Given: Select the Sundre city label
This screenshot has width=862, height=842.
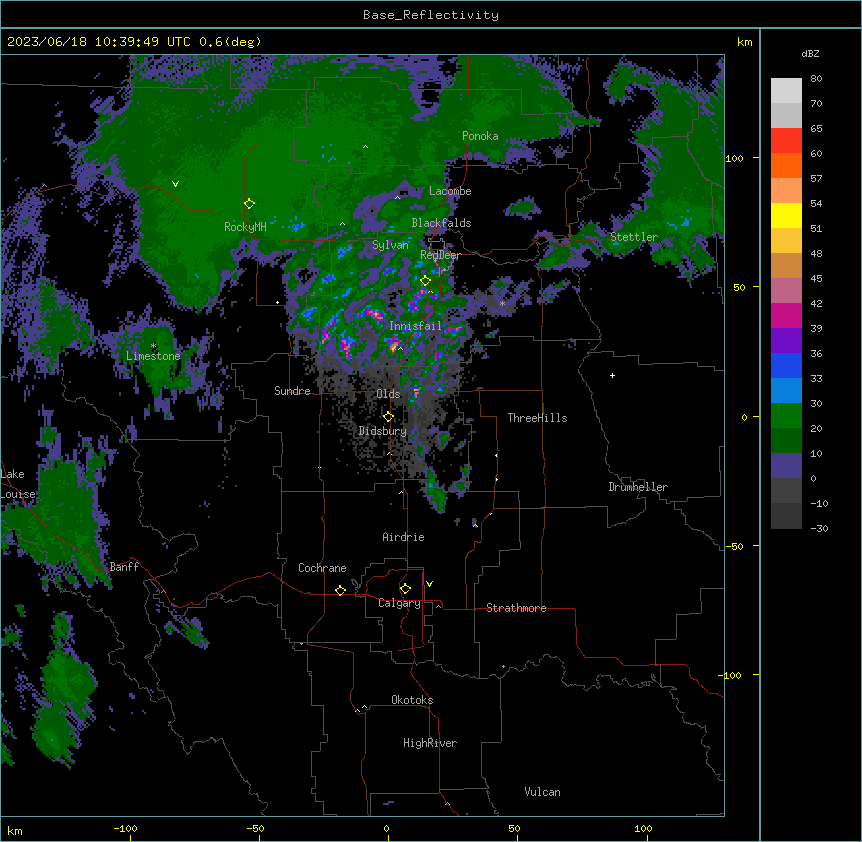Looking at the screenshot, I should tap(292, 391).
